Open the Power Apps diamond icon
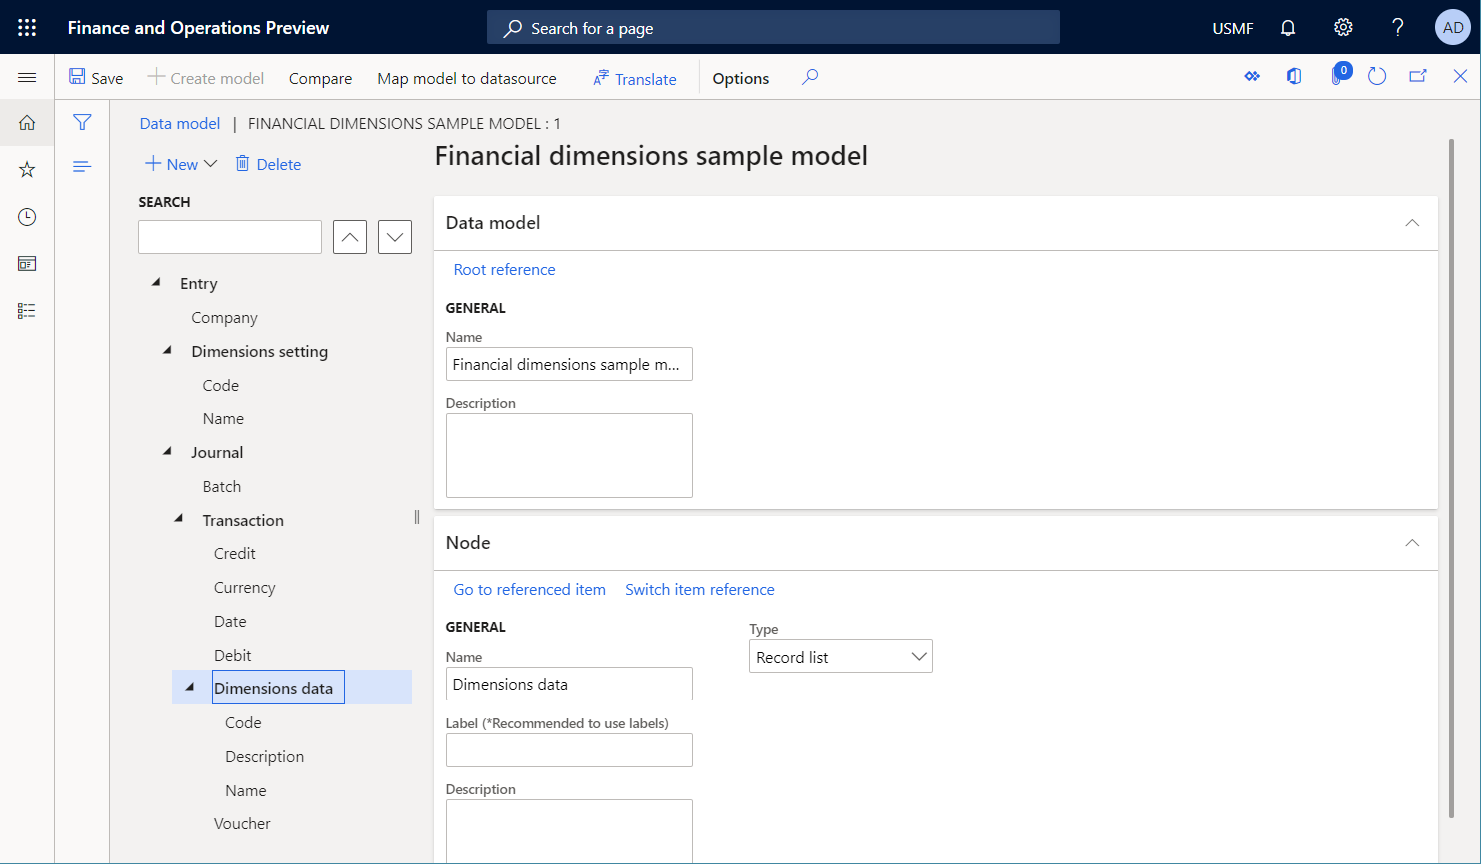The width and height of the screenshot is (1481, 864). click(1252, 77)
